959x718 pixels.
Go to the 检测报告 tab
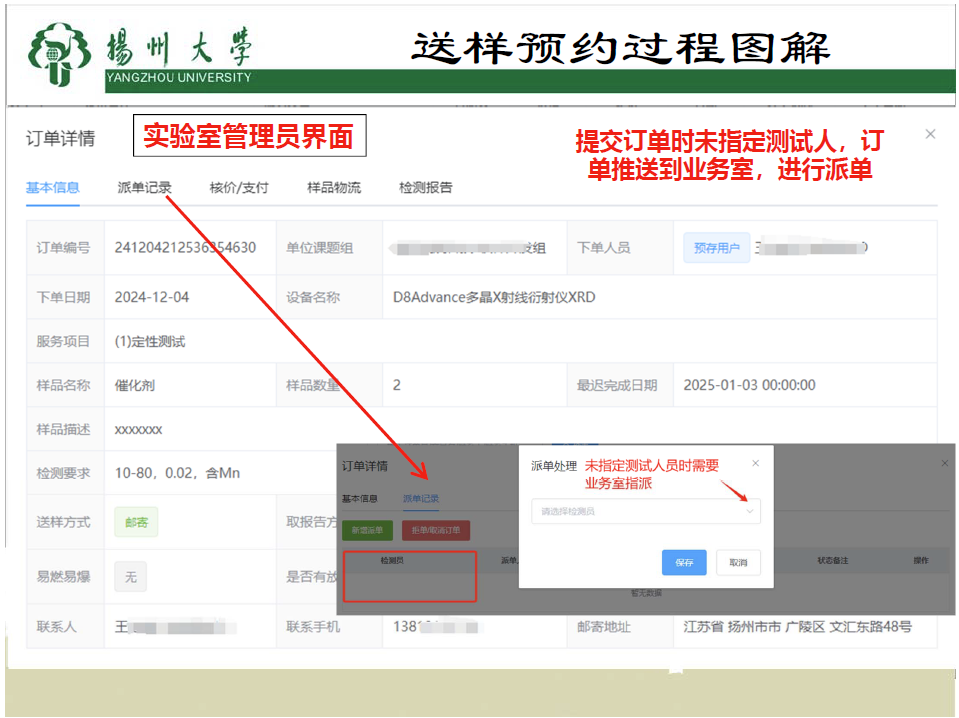pyautogui.click(x=425, y=187)
